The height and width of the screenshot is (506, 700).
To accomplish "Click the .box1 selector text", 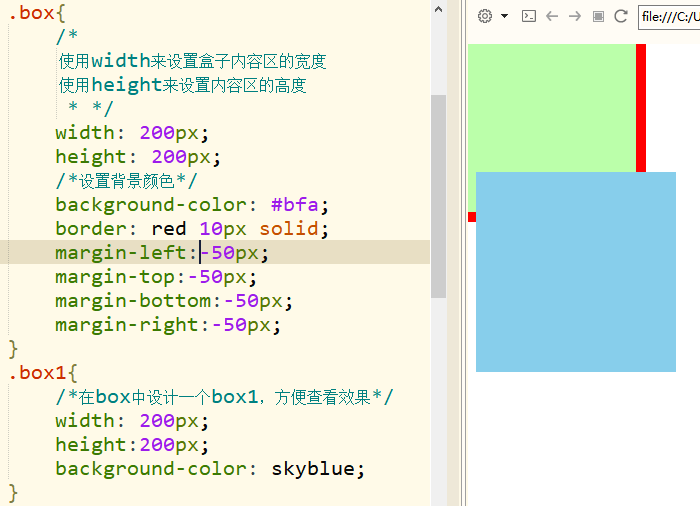I will pyautogui.click(x=38, y=372).
